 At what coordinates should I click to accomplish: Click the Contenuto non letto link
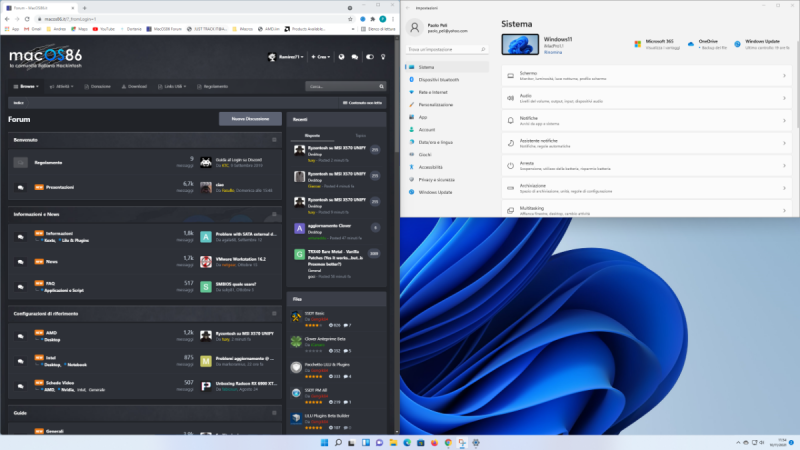point(362,103)
